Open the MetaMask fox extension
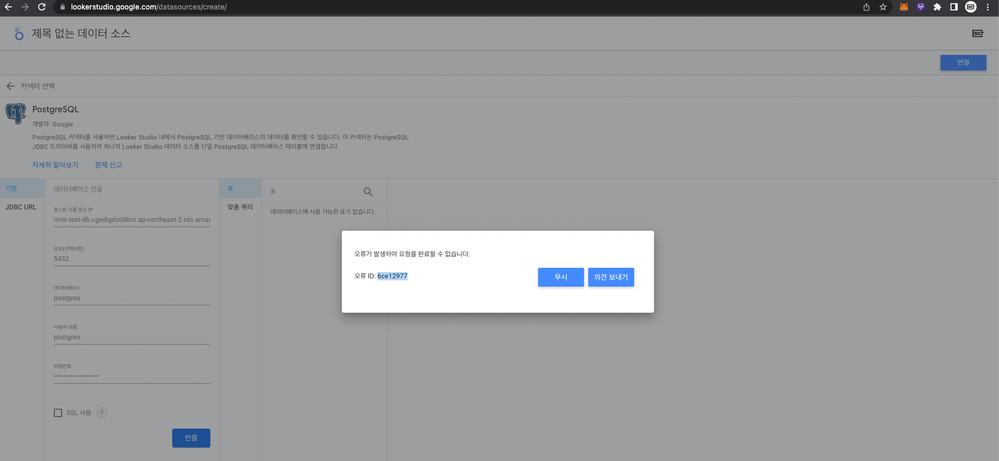Viewport: 999px width, 461px height. coord(904,7)
